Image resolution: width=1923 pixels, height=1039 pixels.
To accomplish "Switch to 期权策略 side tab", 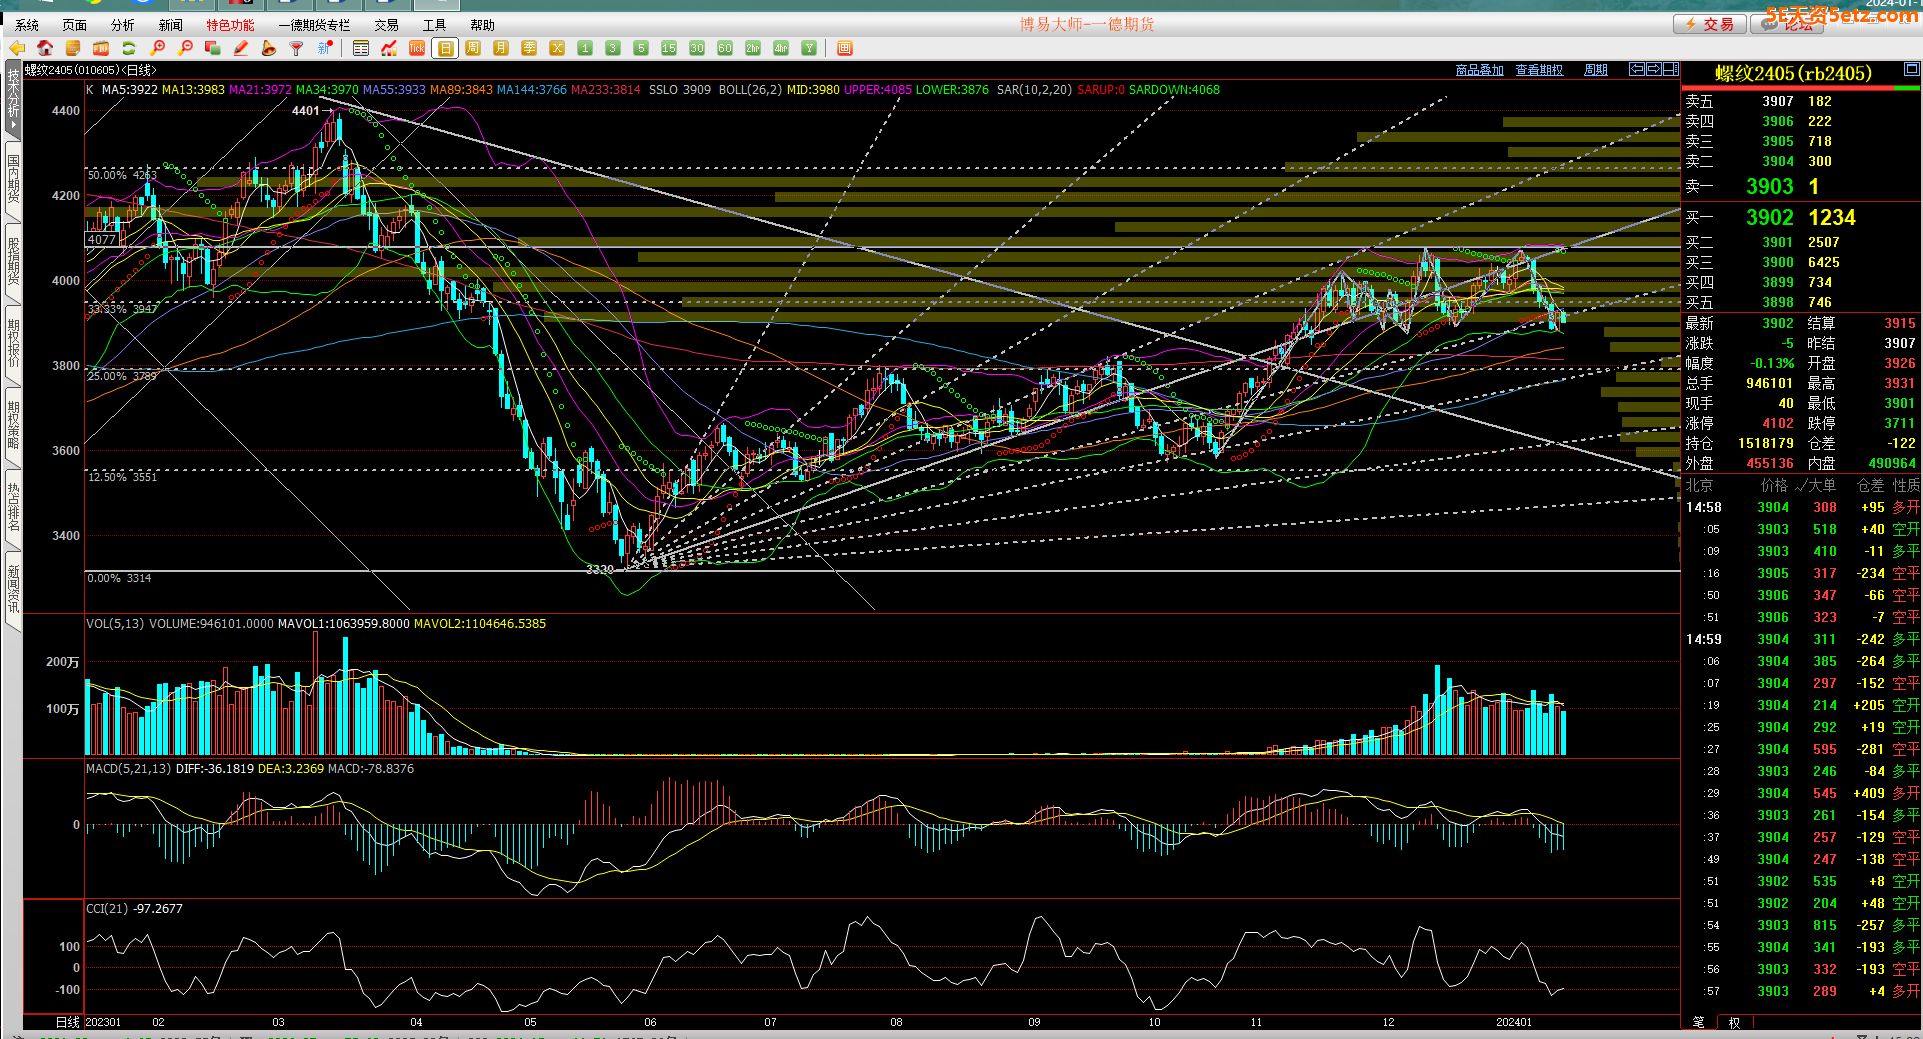I will [x=13, y=426].
